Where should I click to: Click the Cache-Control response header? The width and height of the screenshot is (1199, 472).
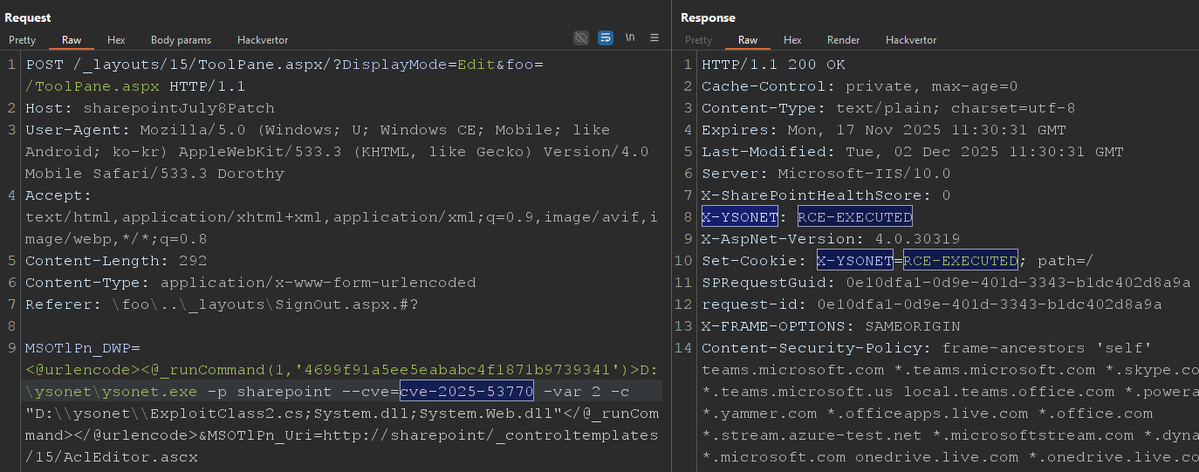click(859, 86)
